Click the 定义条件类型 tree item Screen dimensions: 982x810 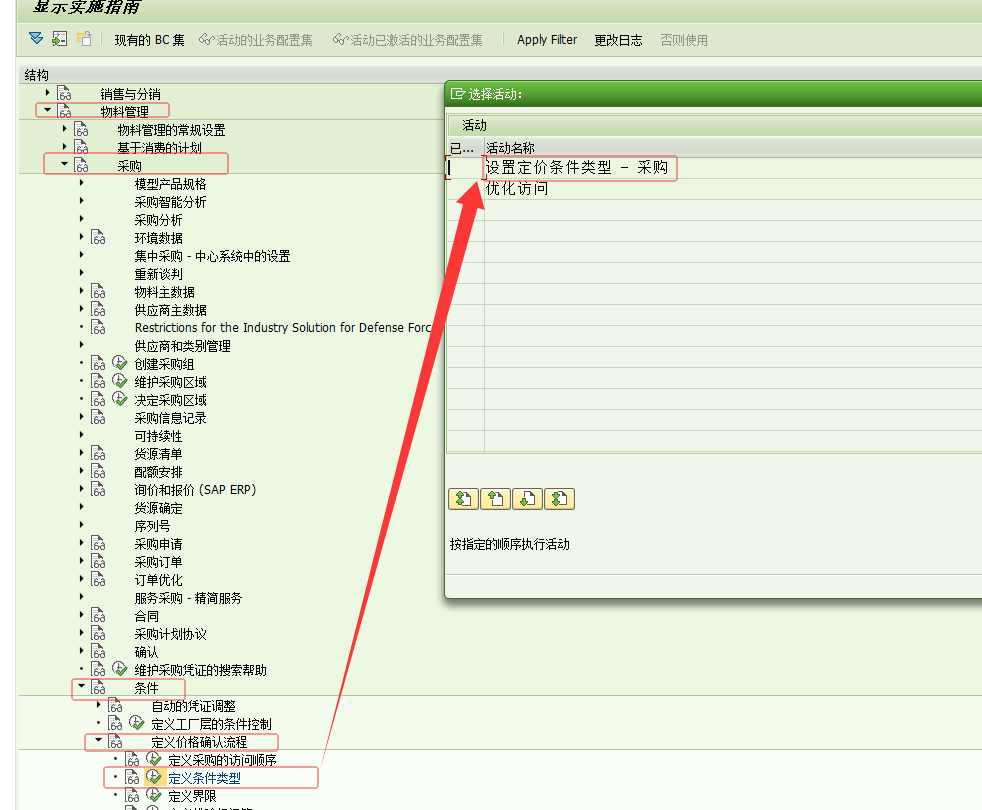[204, 777]
